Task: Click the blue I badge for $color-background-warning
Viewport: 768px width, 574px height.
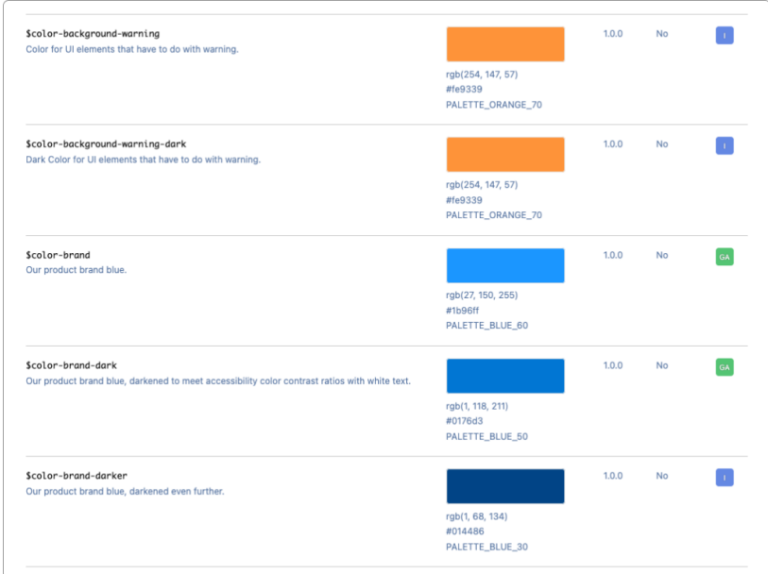Action: click(724, 35)
